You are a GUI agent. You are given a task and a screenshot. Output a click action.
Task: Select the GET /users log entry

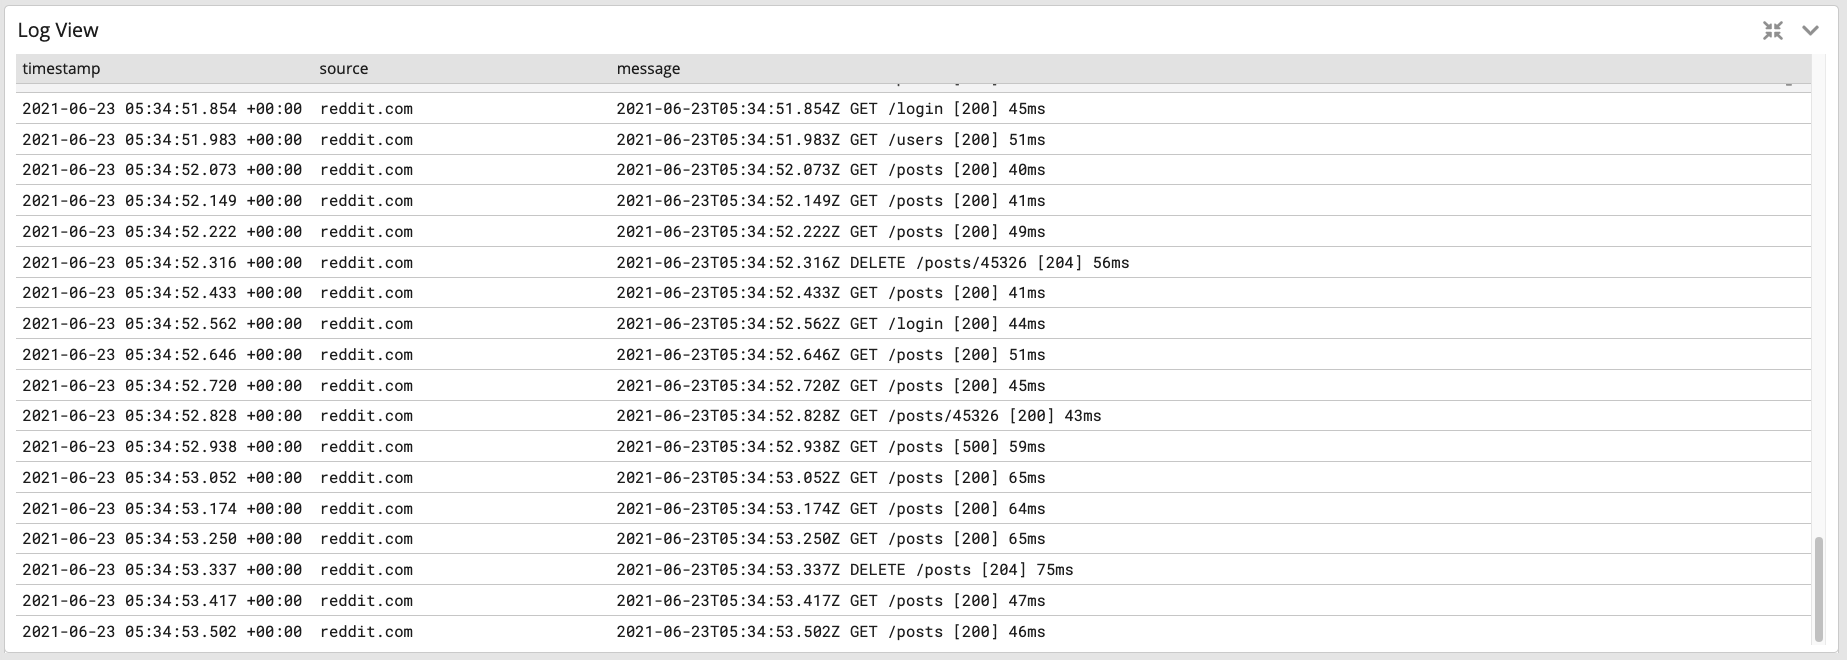(x=830, y=139)
